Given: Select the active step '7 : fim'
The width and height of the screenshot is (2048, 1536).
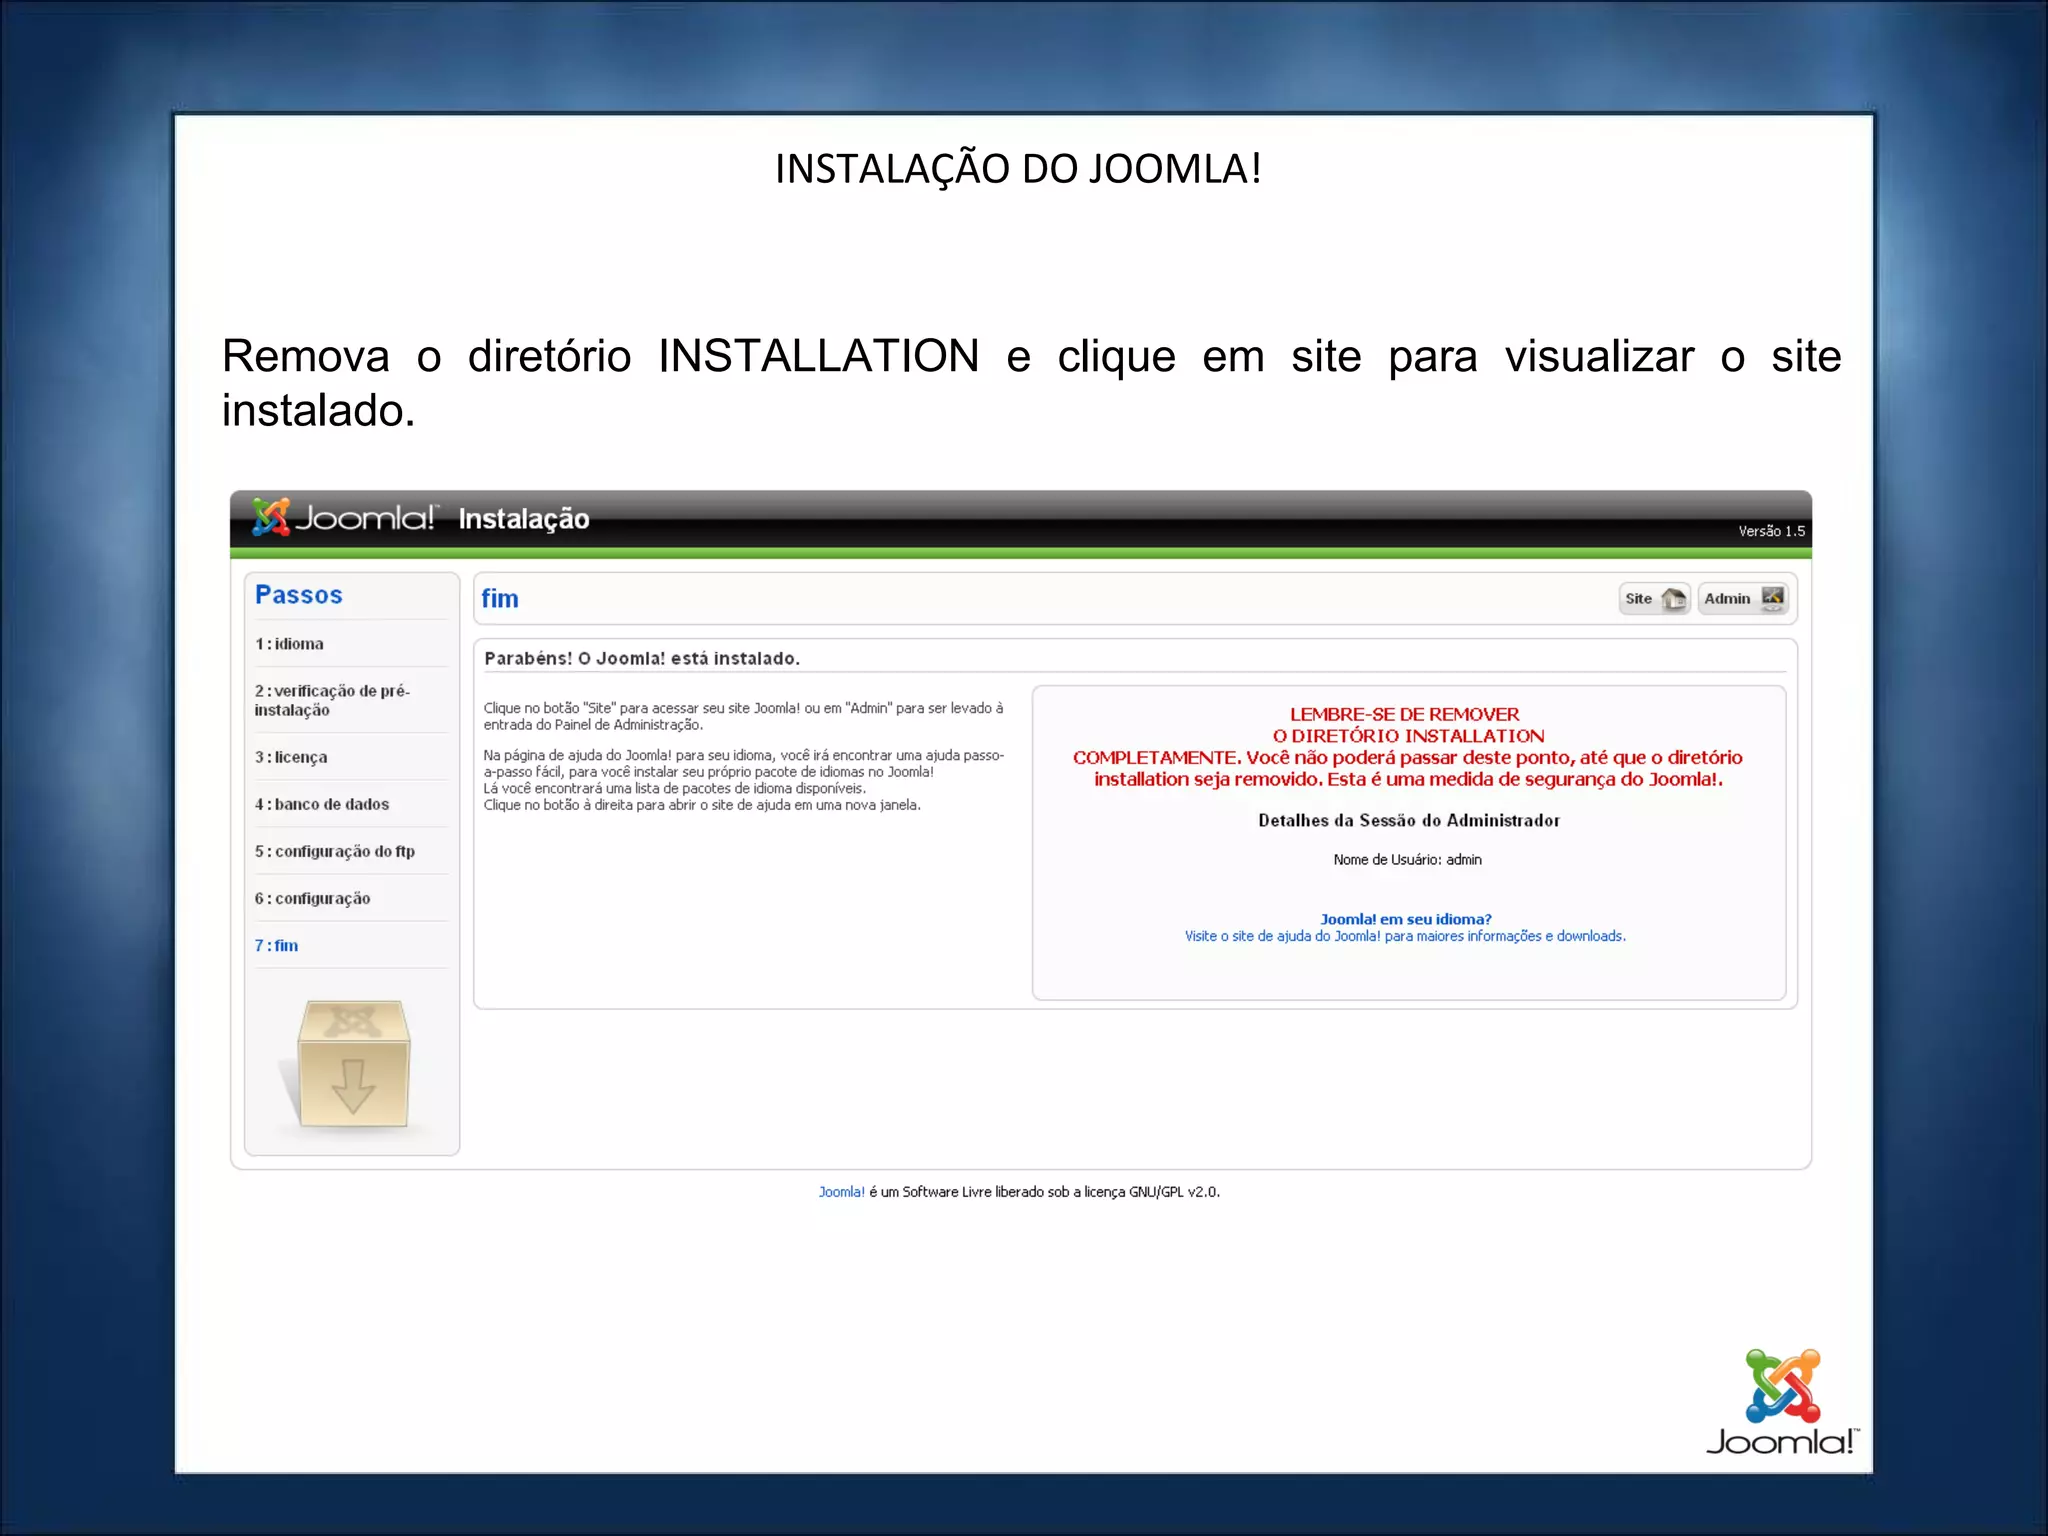Looking at the screenshot, I should (x=276, y=945).
